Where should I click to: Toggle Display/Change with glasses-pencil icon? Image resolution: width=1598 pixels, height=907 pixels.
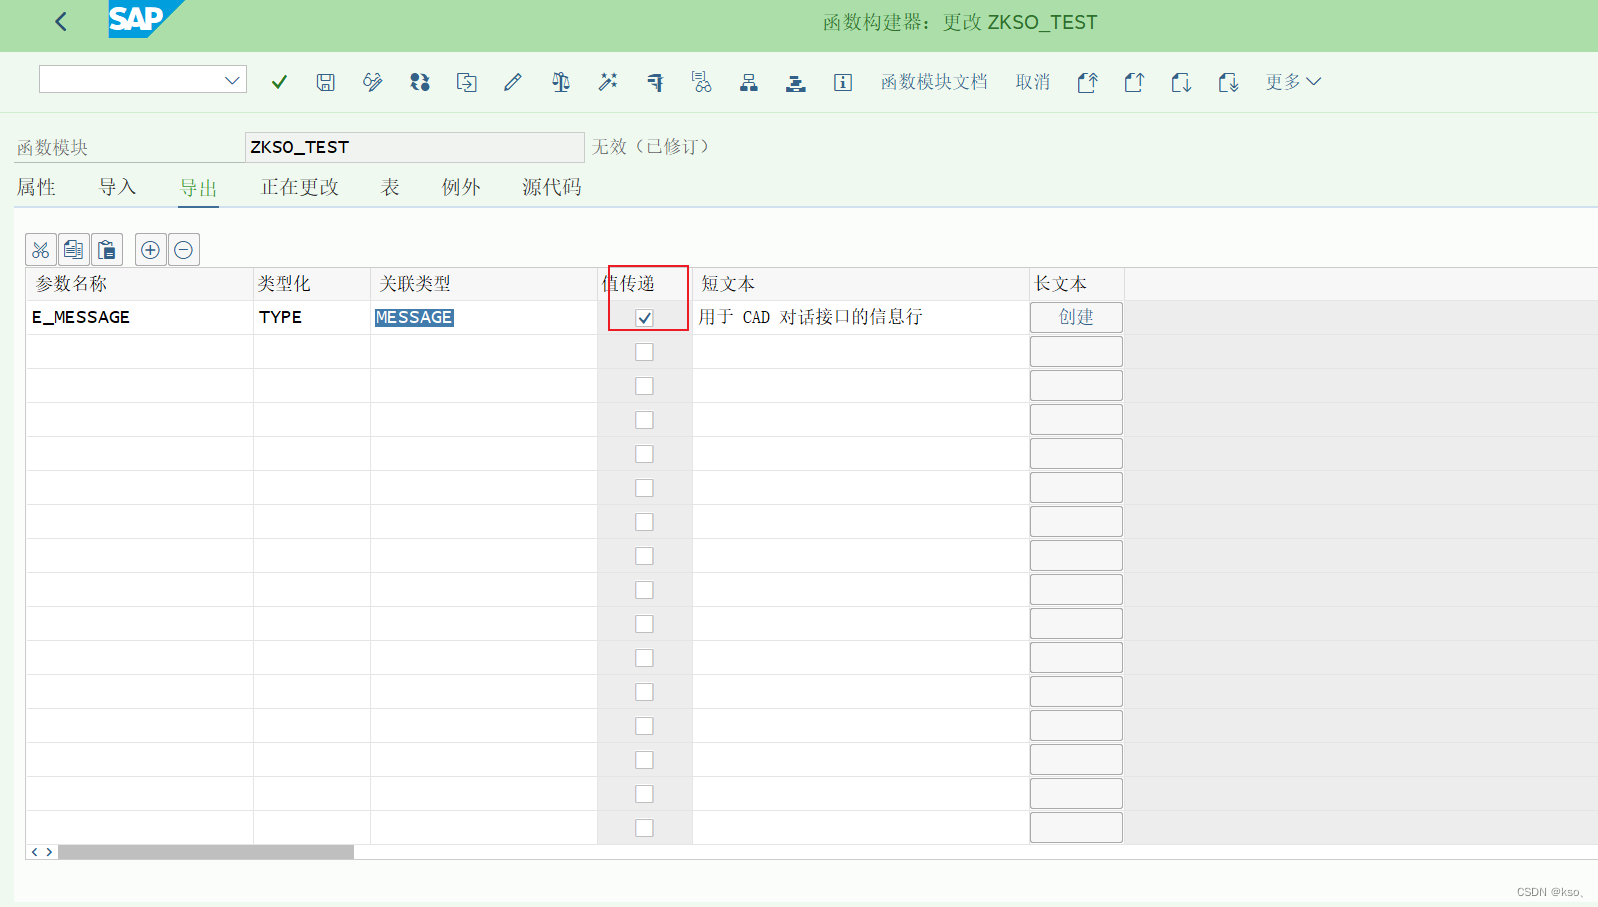pos(373,82)
